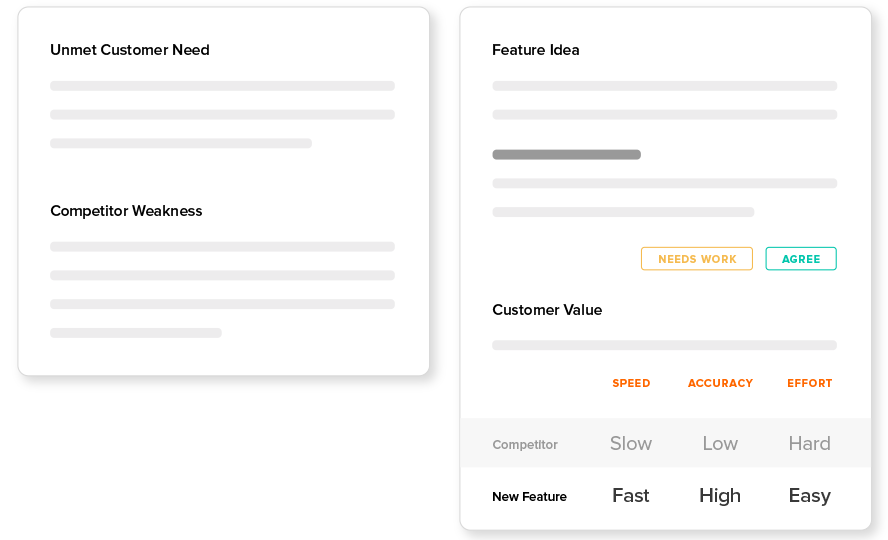Select the Competitor Weakness heading
The image size is (888, 540).
tap(126, 211)
